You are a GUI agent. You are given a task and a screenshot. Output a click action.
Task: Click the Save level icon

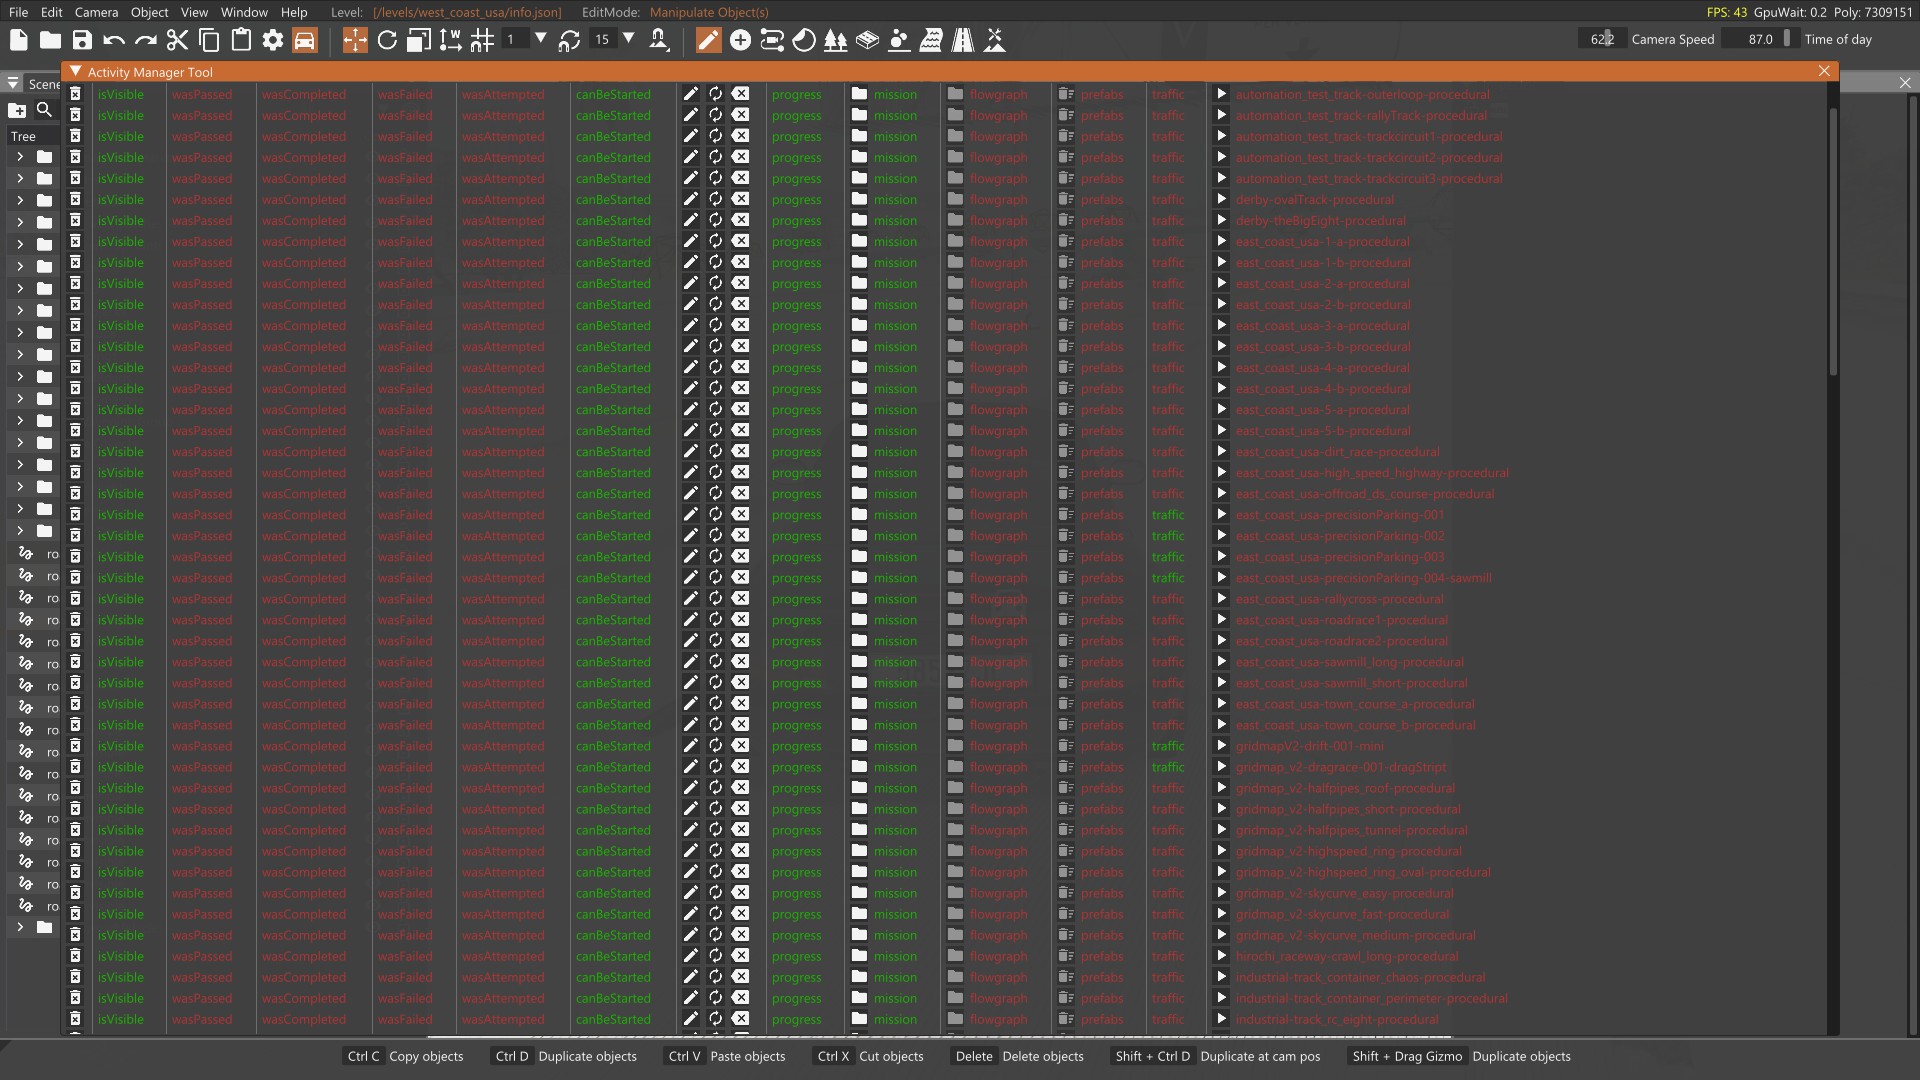coord(82,40)
